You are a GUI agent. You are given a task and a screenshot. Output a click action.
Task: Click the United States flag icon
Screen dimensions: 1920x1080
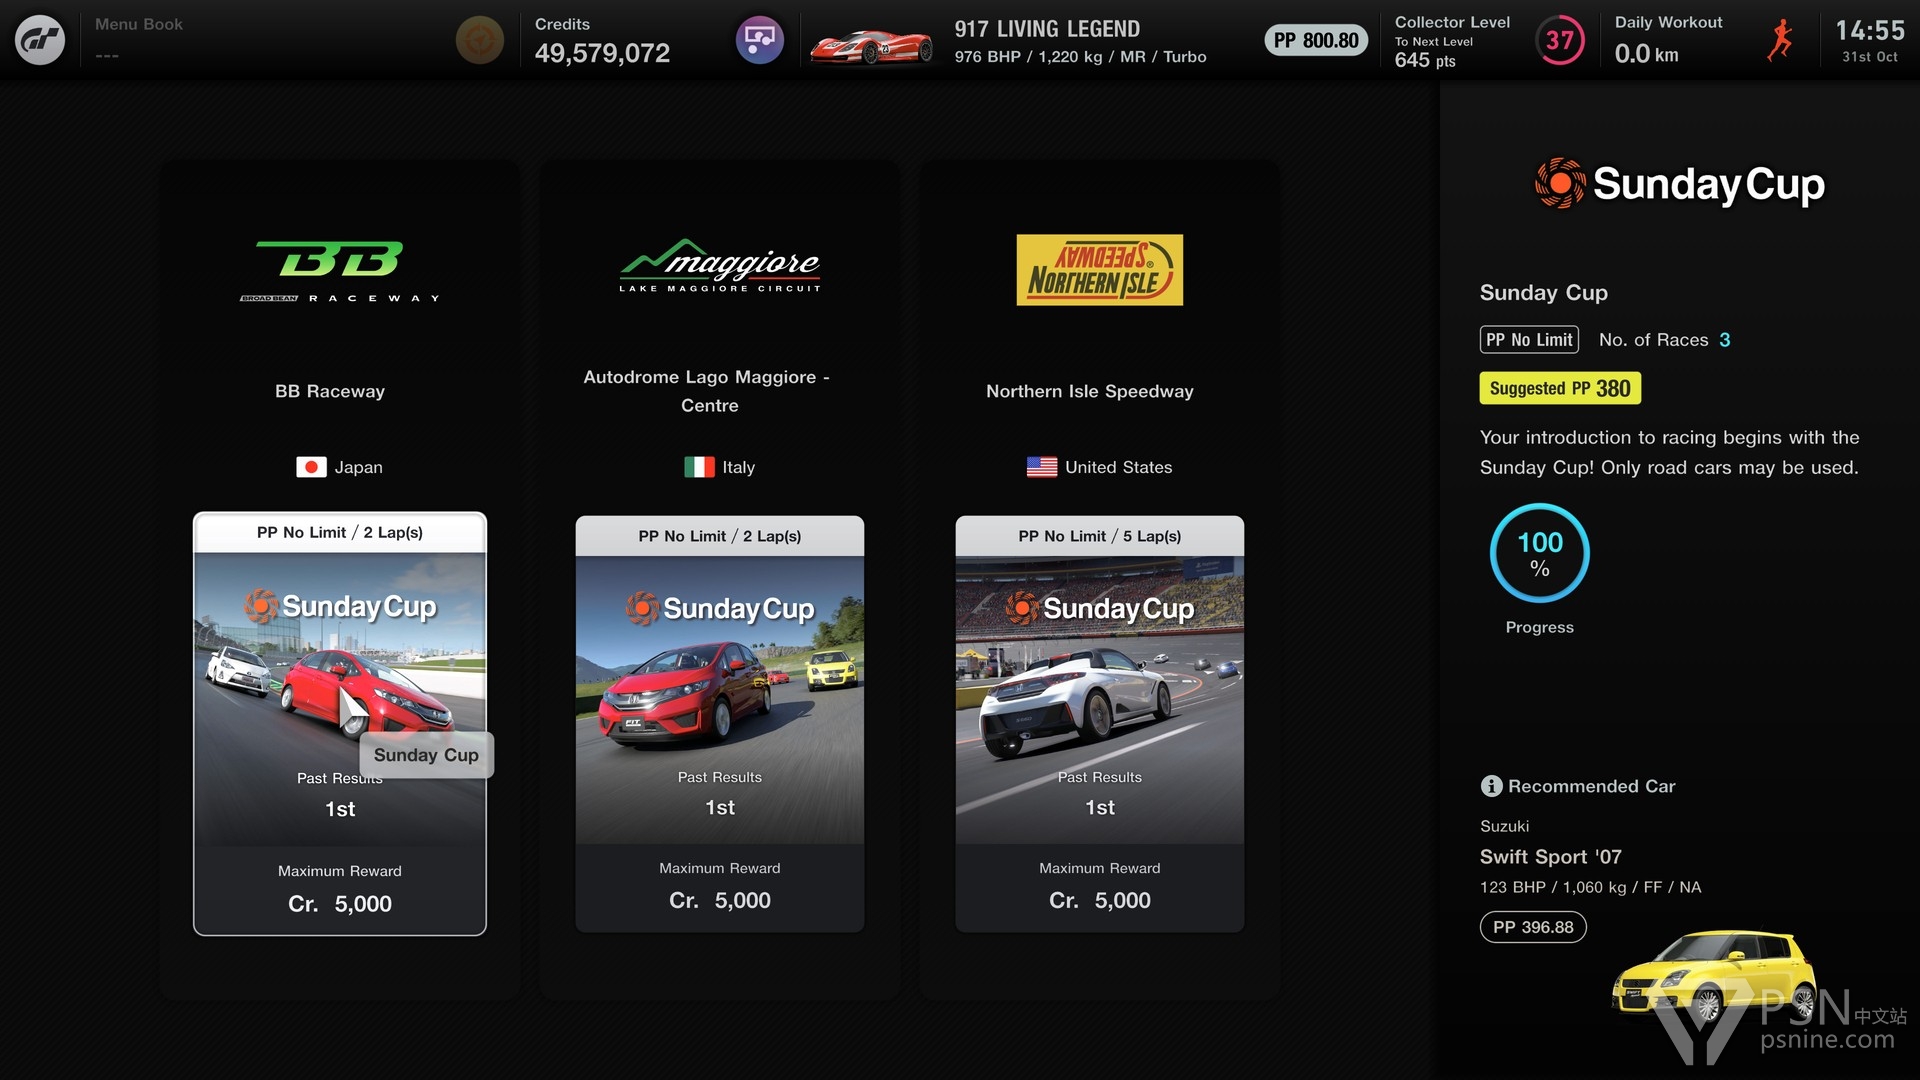[1042, 467]
